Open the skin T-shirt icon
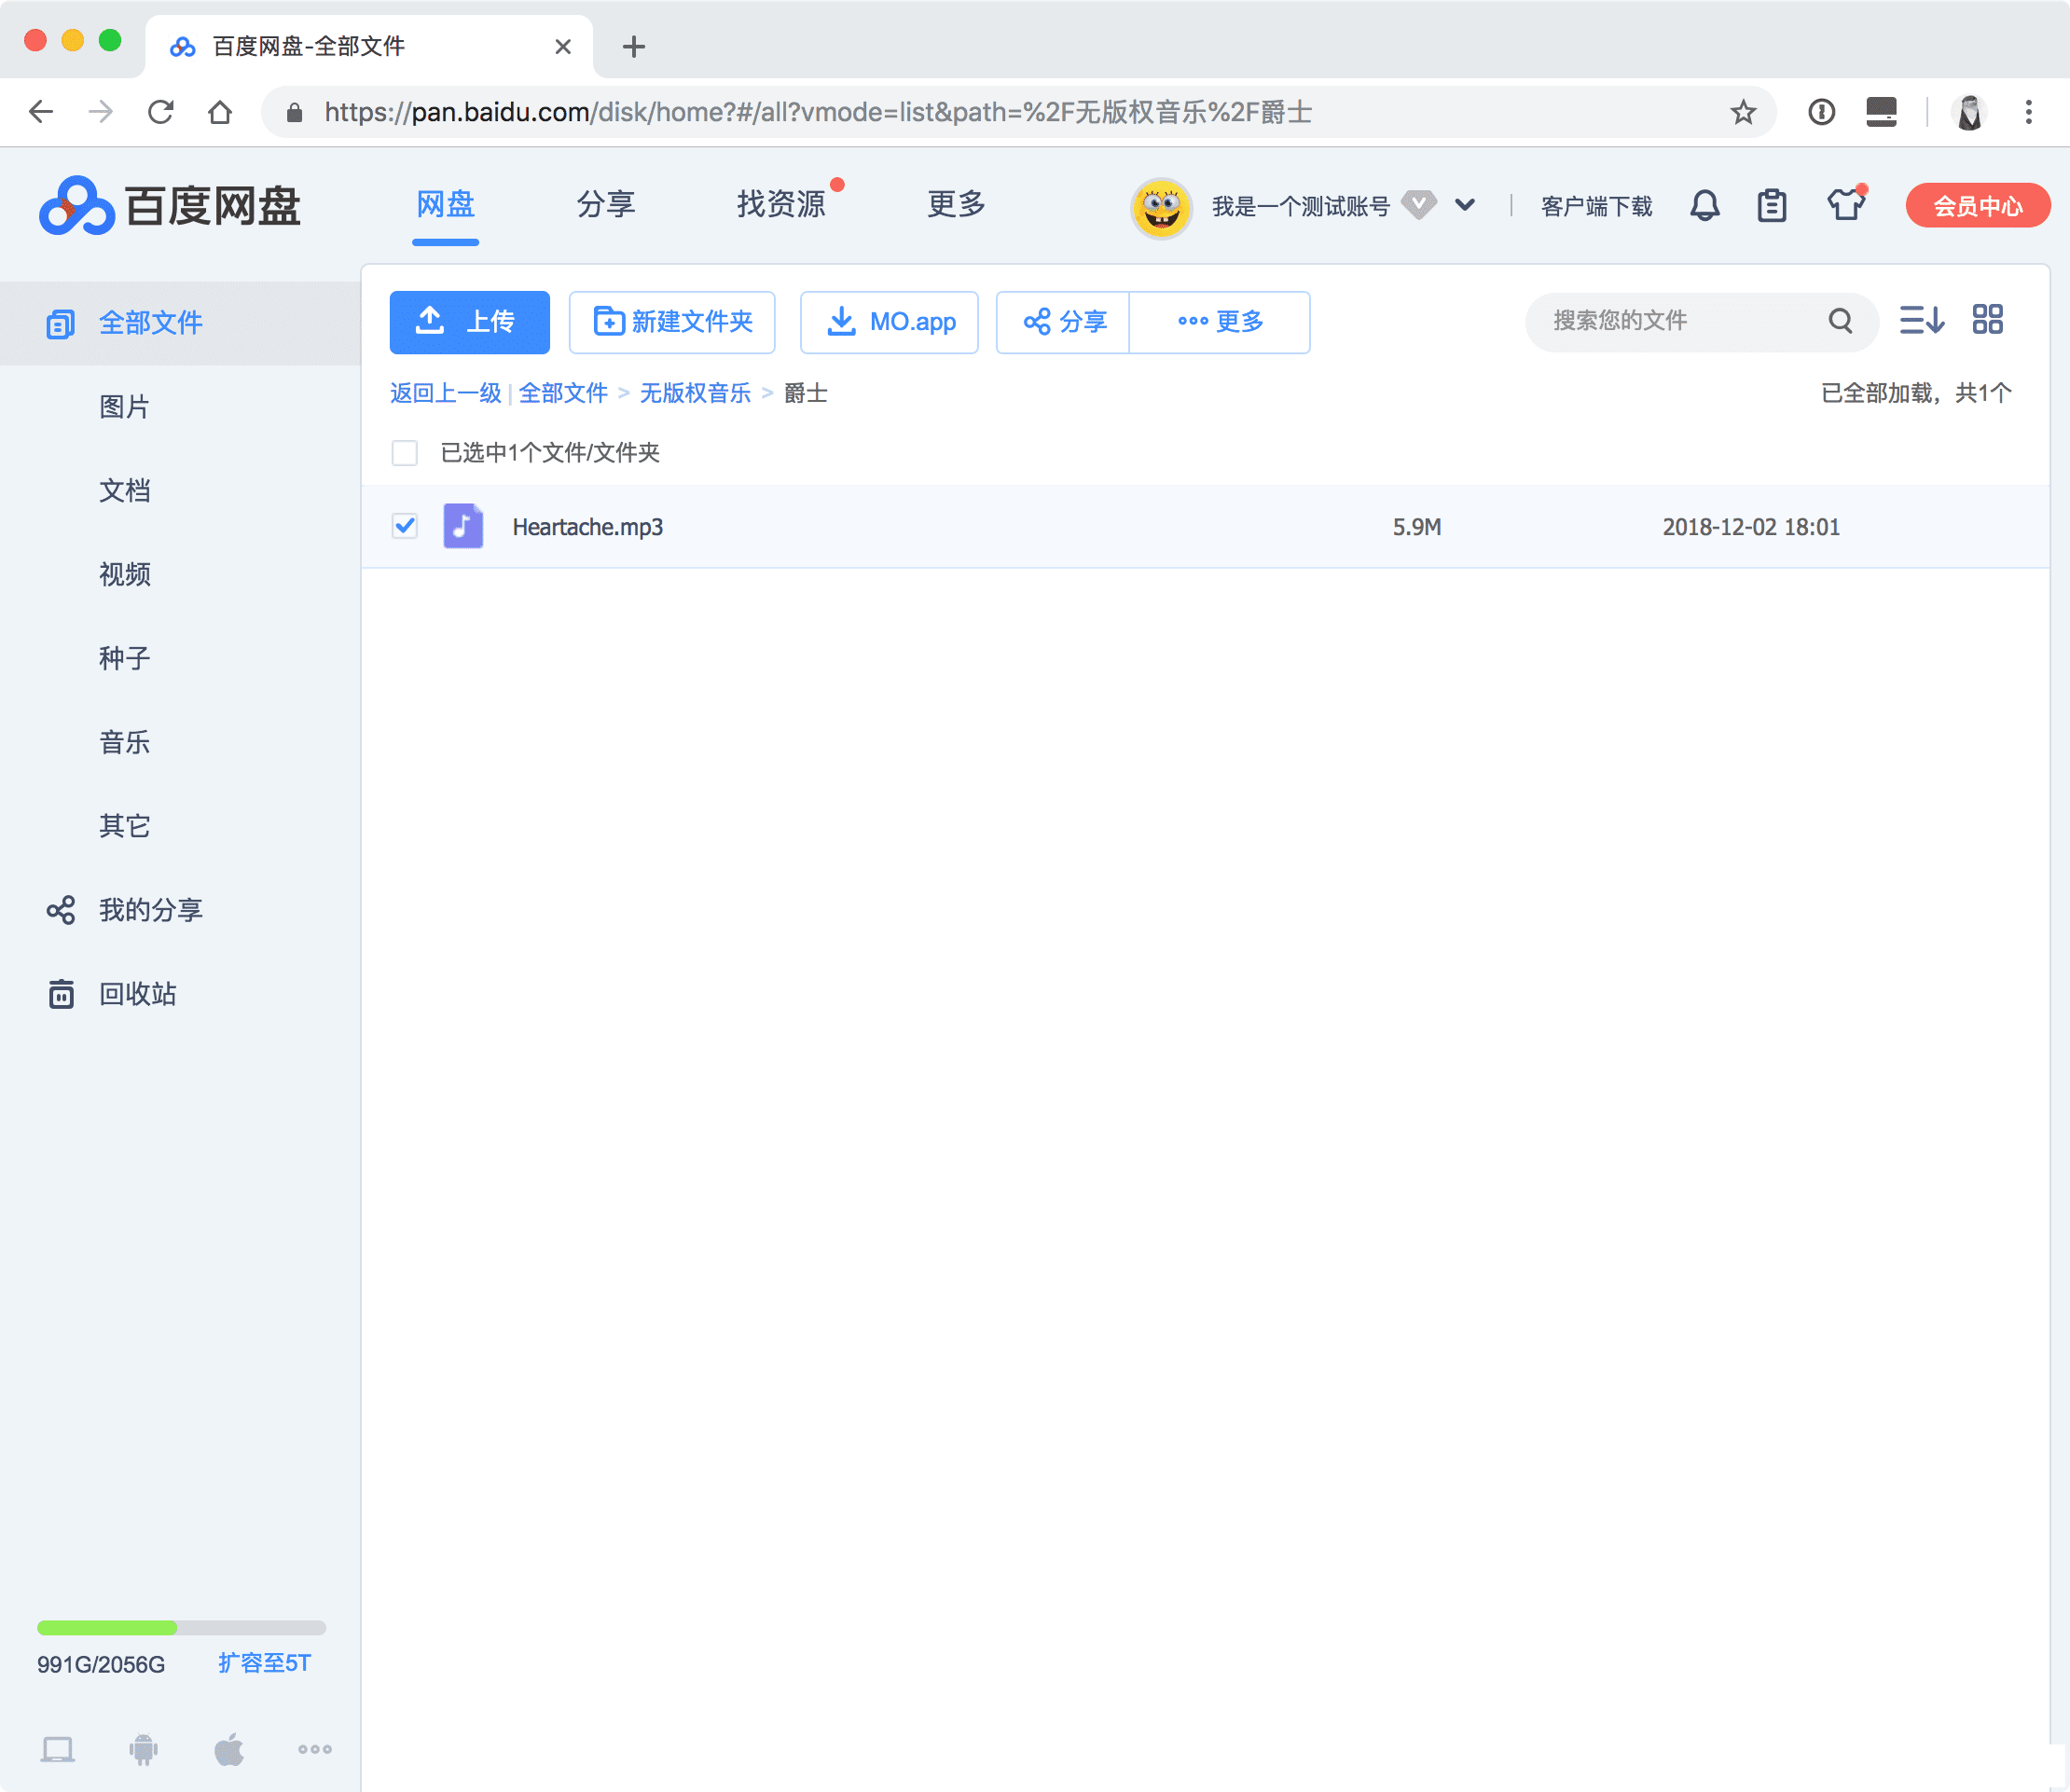The height and width of the screenshot is (1792, 2070). [1845, 205]
